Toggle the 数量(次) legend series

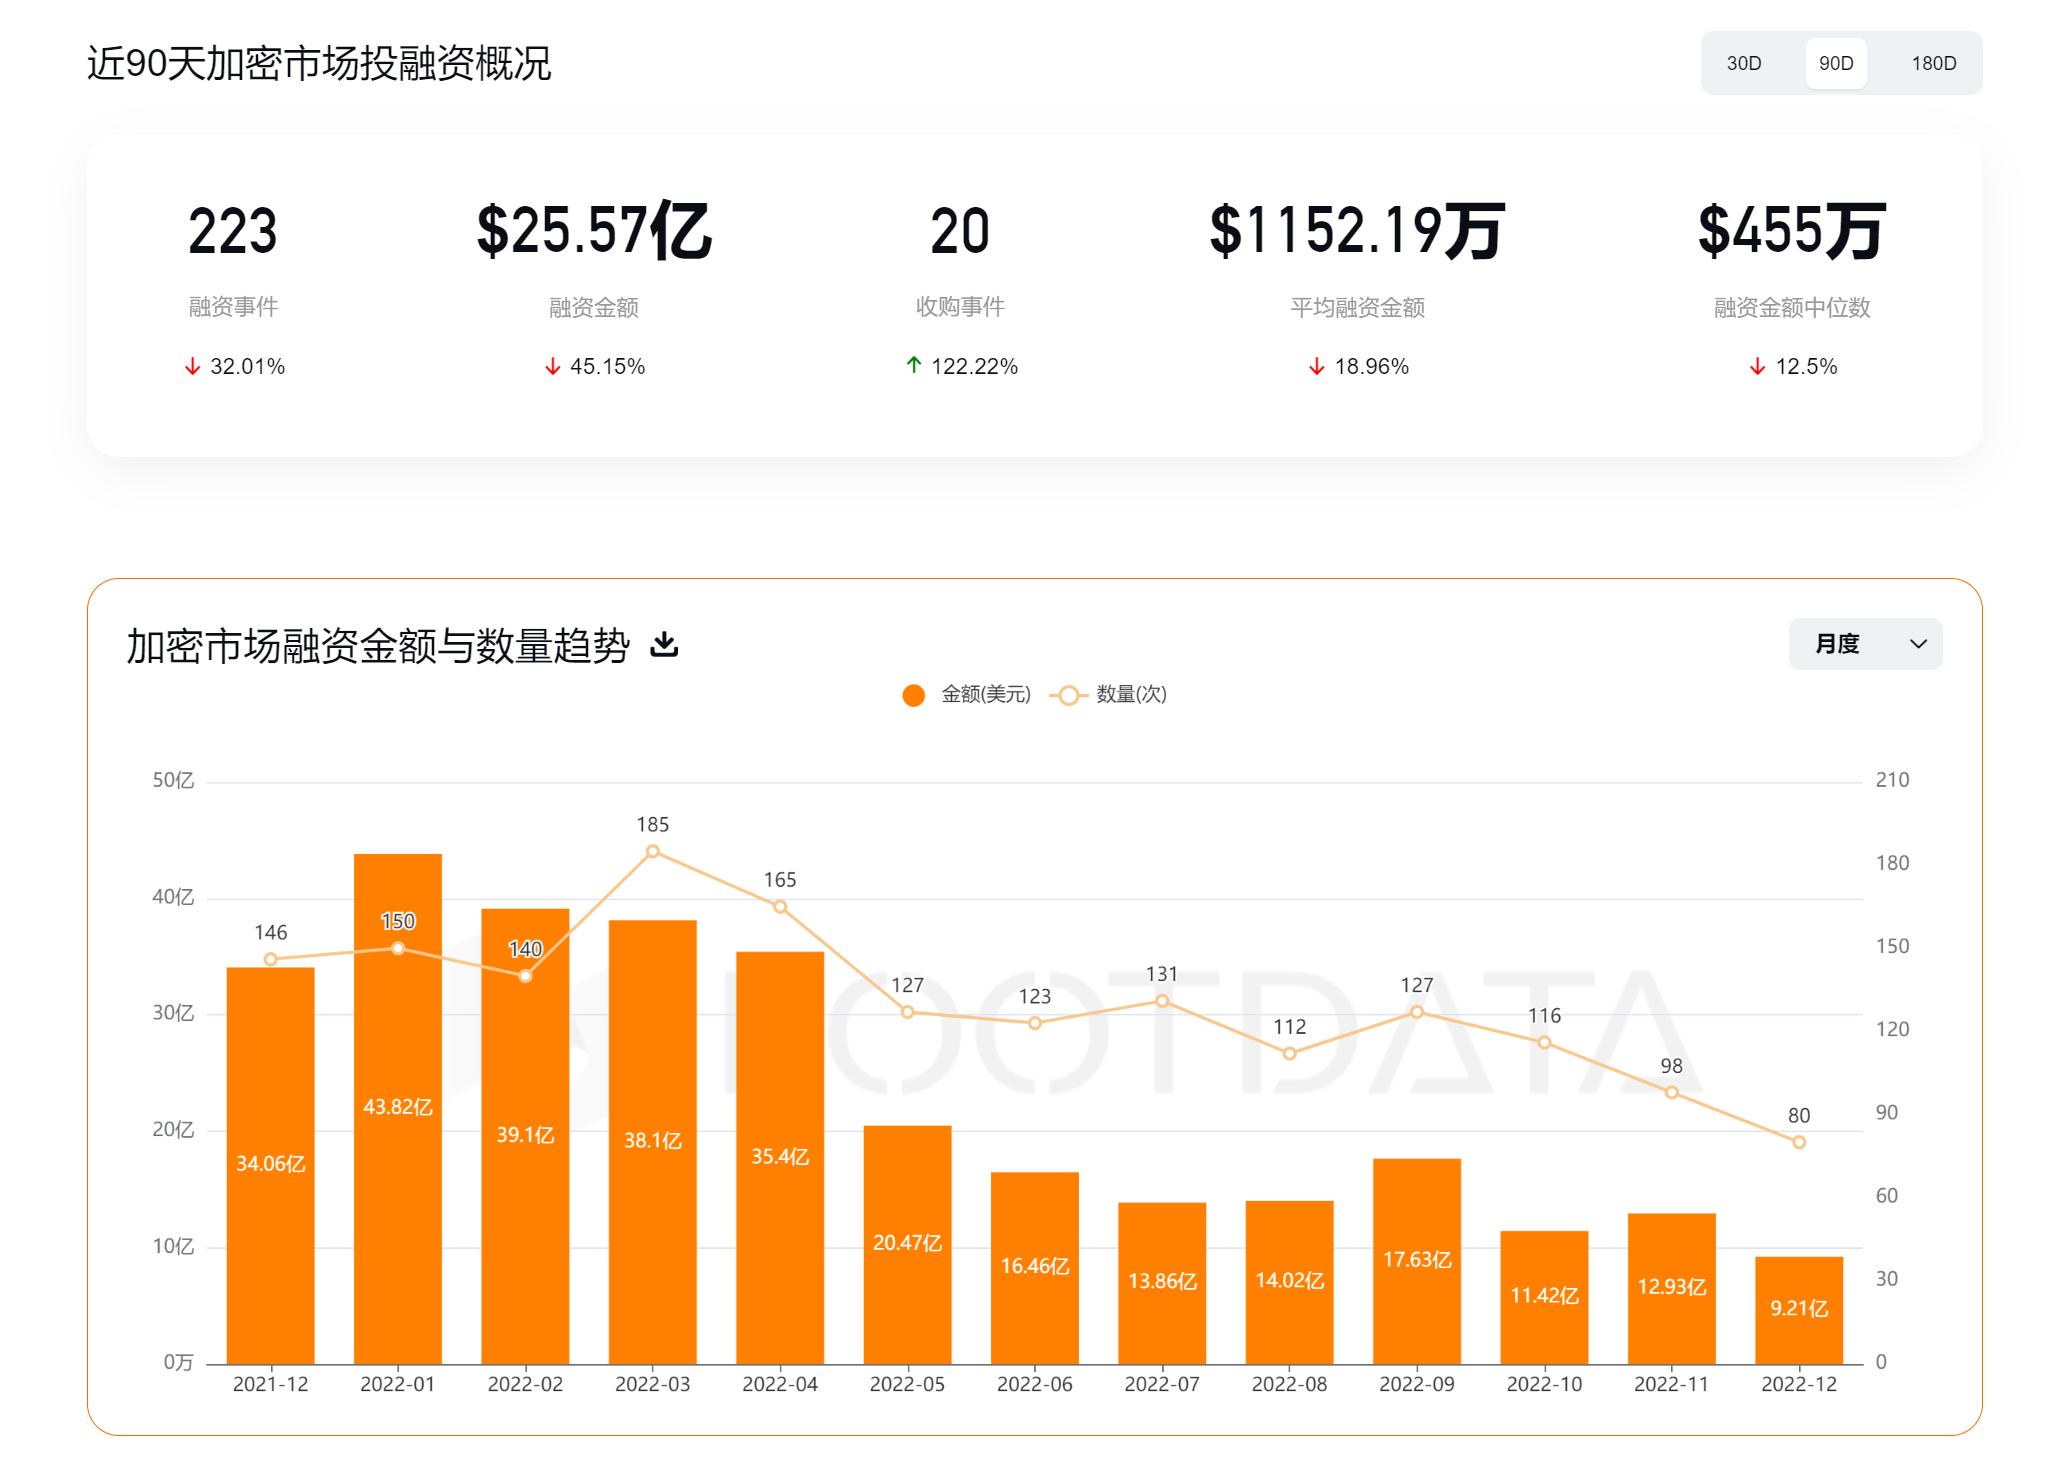point(1130,695)
